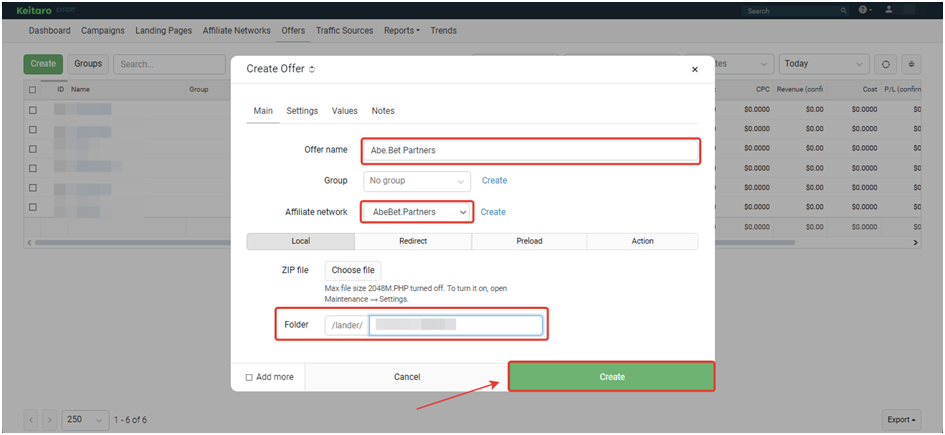
Task: Click the '1 - 6 of 6' pagination text
Action: click(130, 419)
